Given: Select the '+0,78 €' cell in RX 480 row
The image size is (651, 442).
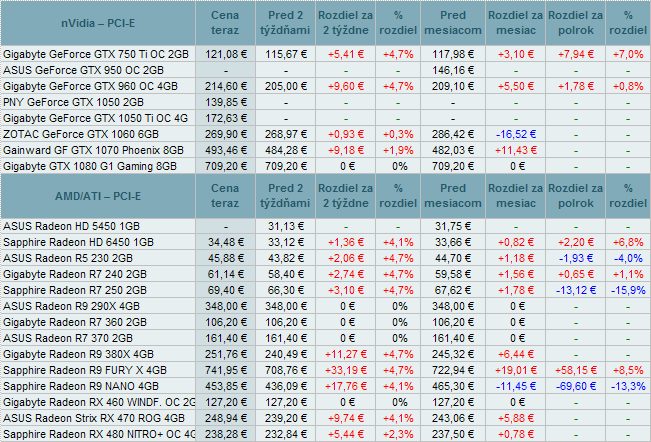Looking at the screenshot, I should point(516,435).
